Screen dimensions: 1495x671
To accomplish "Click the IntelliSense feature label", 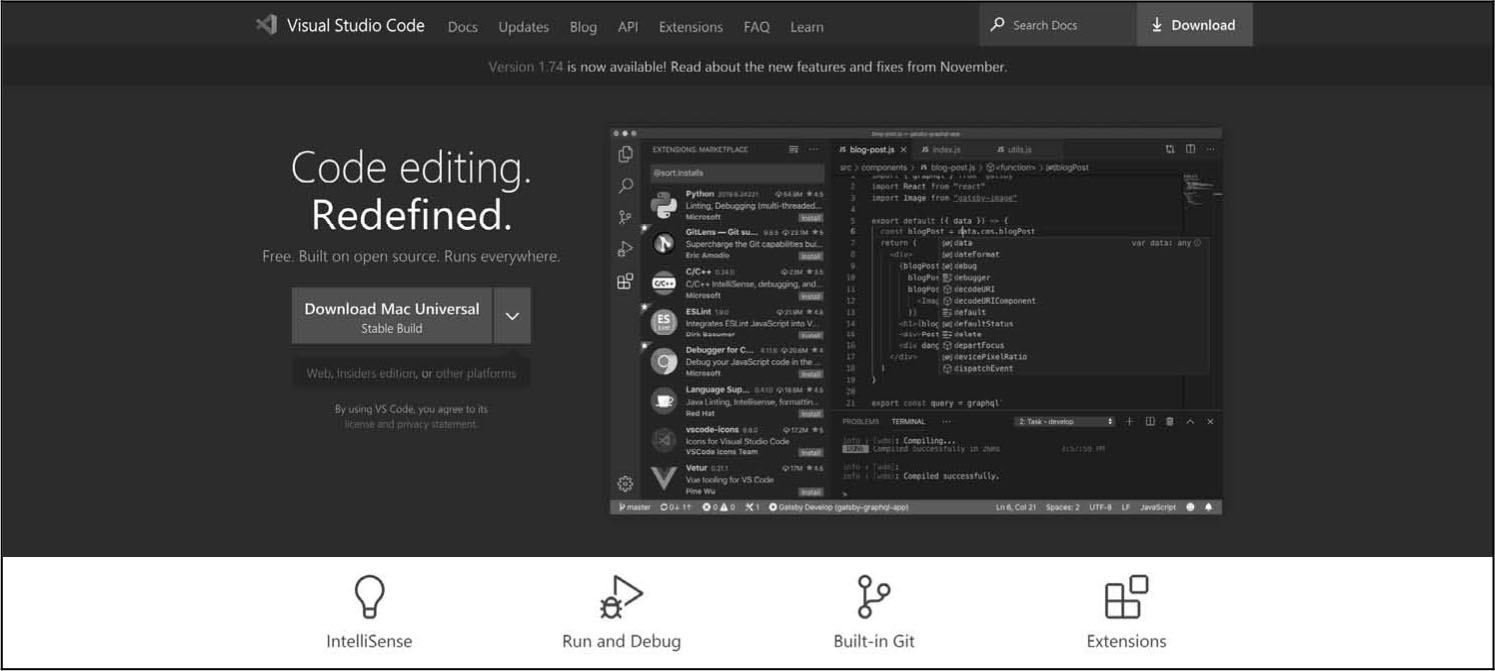I will pyautogui.click(x=369, y=641).
